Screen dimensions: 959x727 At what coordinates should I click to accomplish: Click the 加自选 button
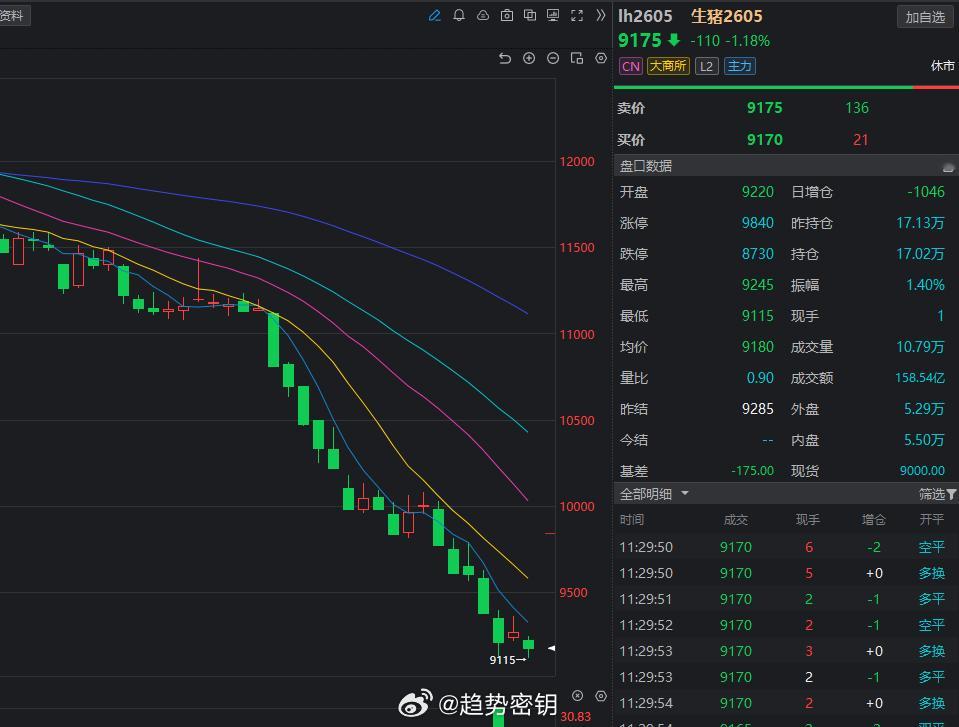pos(925,17)
